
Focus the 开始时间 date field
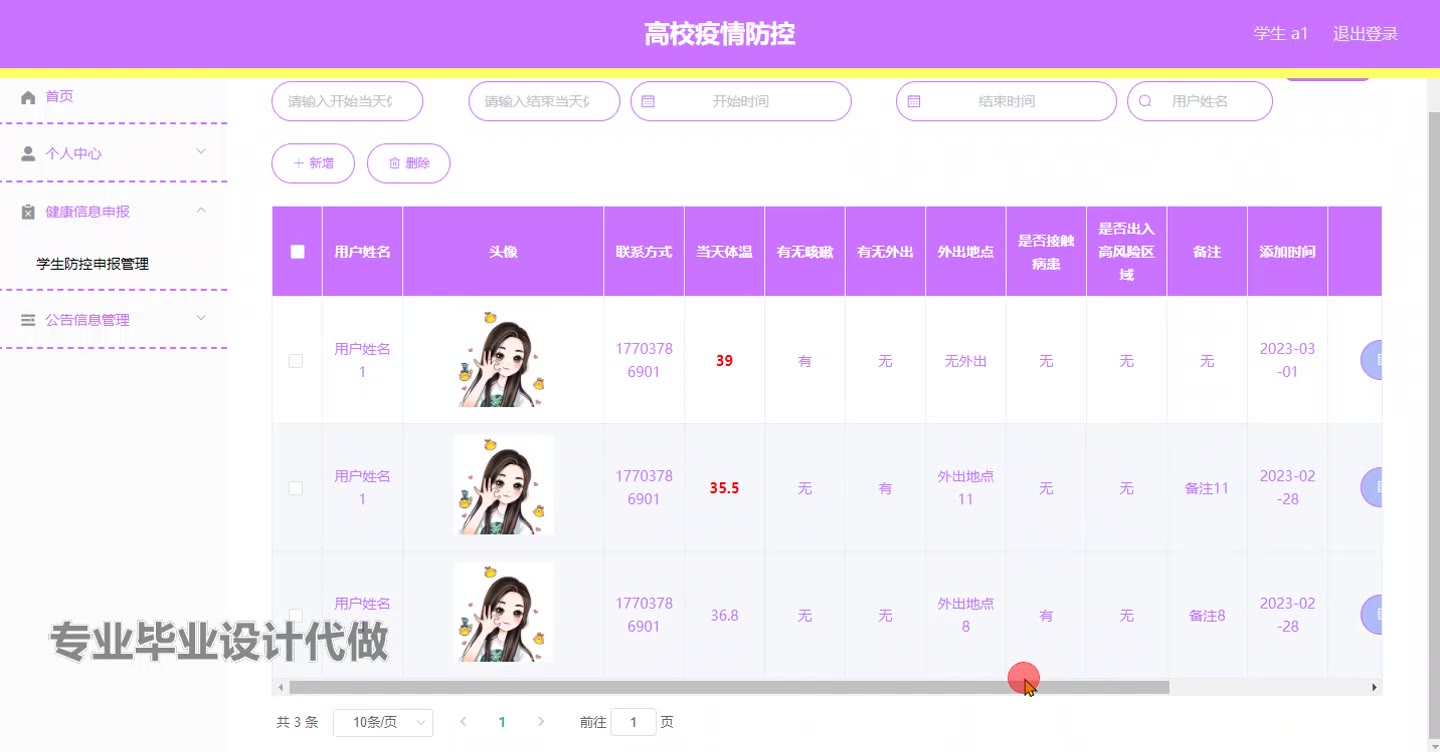pos(741,101)
